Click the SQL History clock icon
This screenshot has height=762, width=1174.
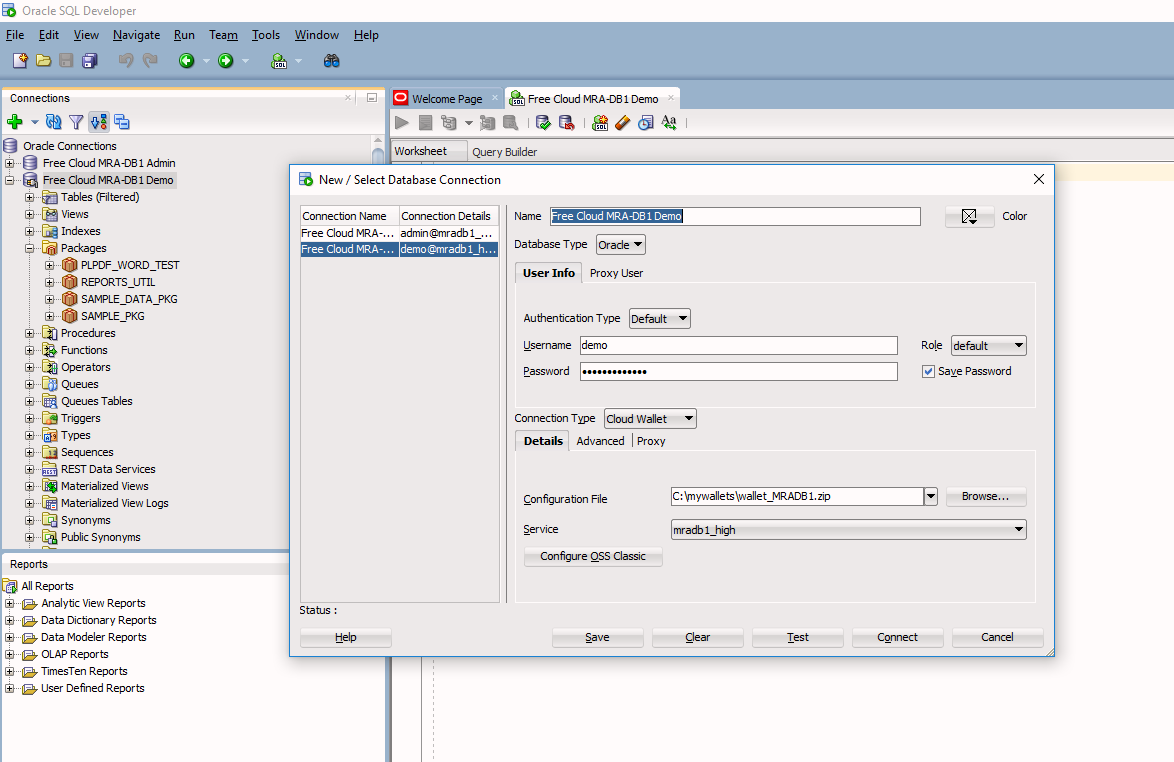[x=645, y=122]
